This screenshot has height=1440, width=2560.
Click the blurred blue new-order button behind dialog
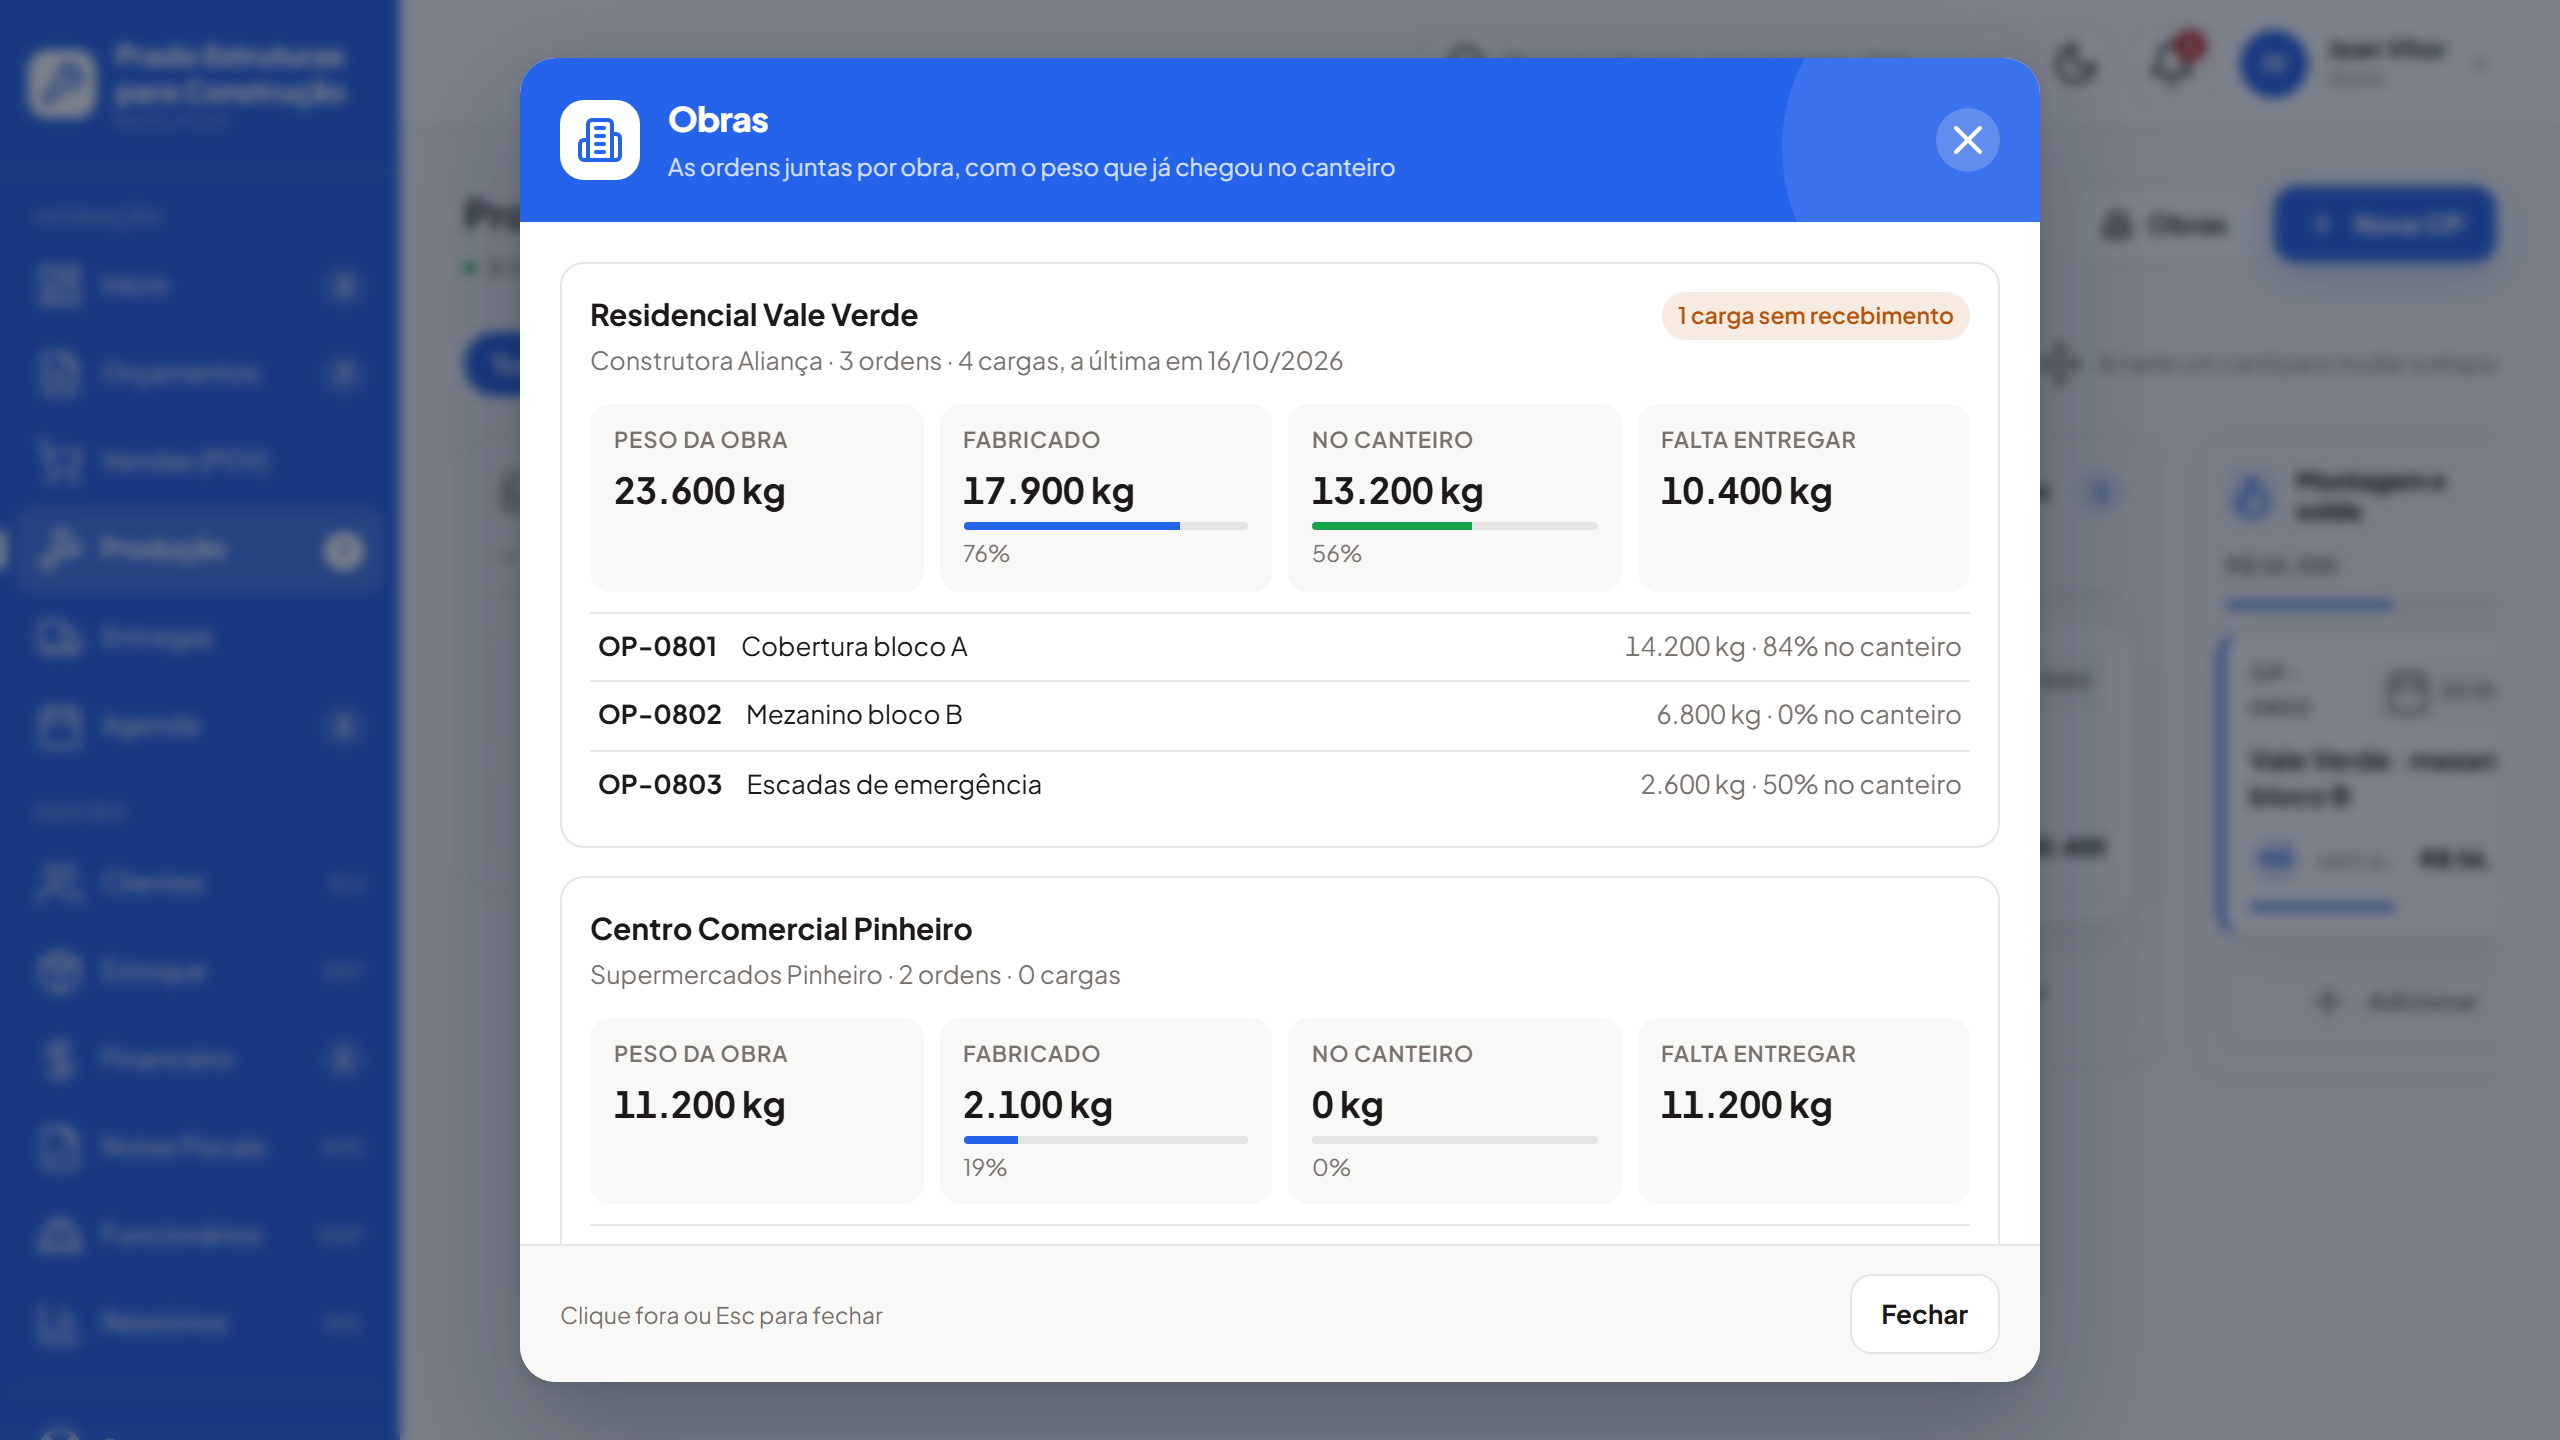click(x=2384, y=224)
